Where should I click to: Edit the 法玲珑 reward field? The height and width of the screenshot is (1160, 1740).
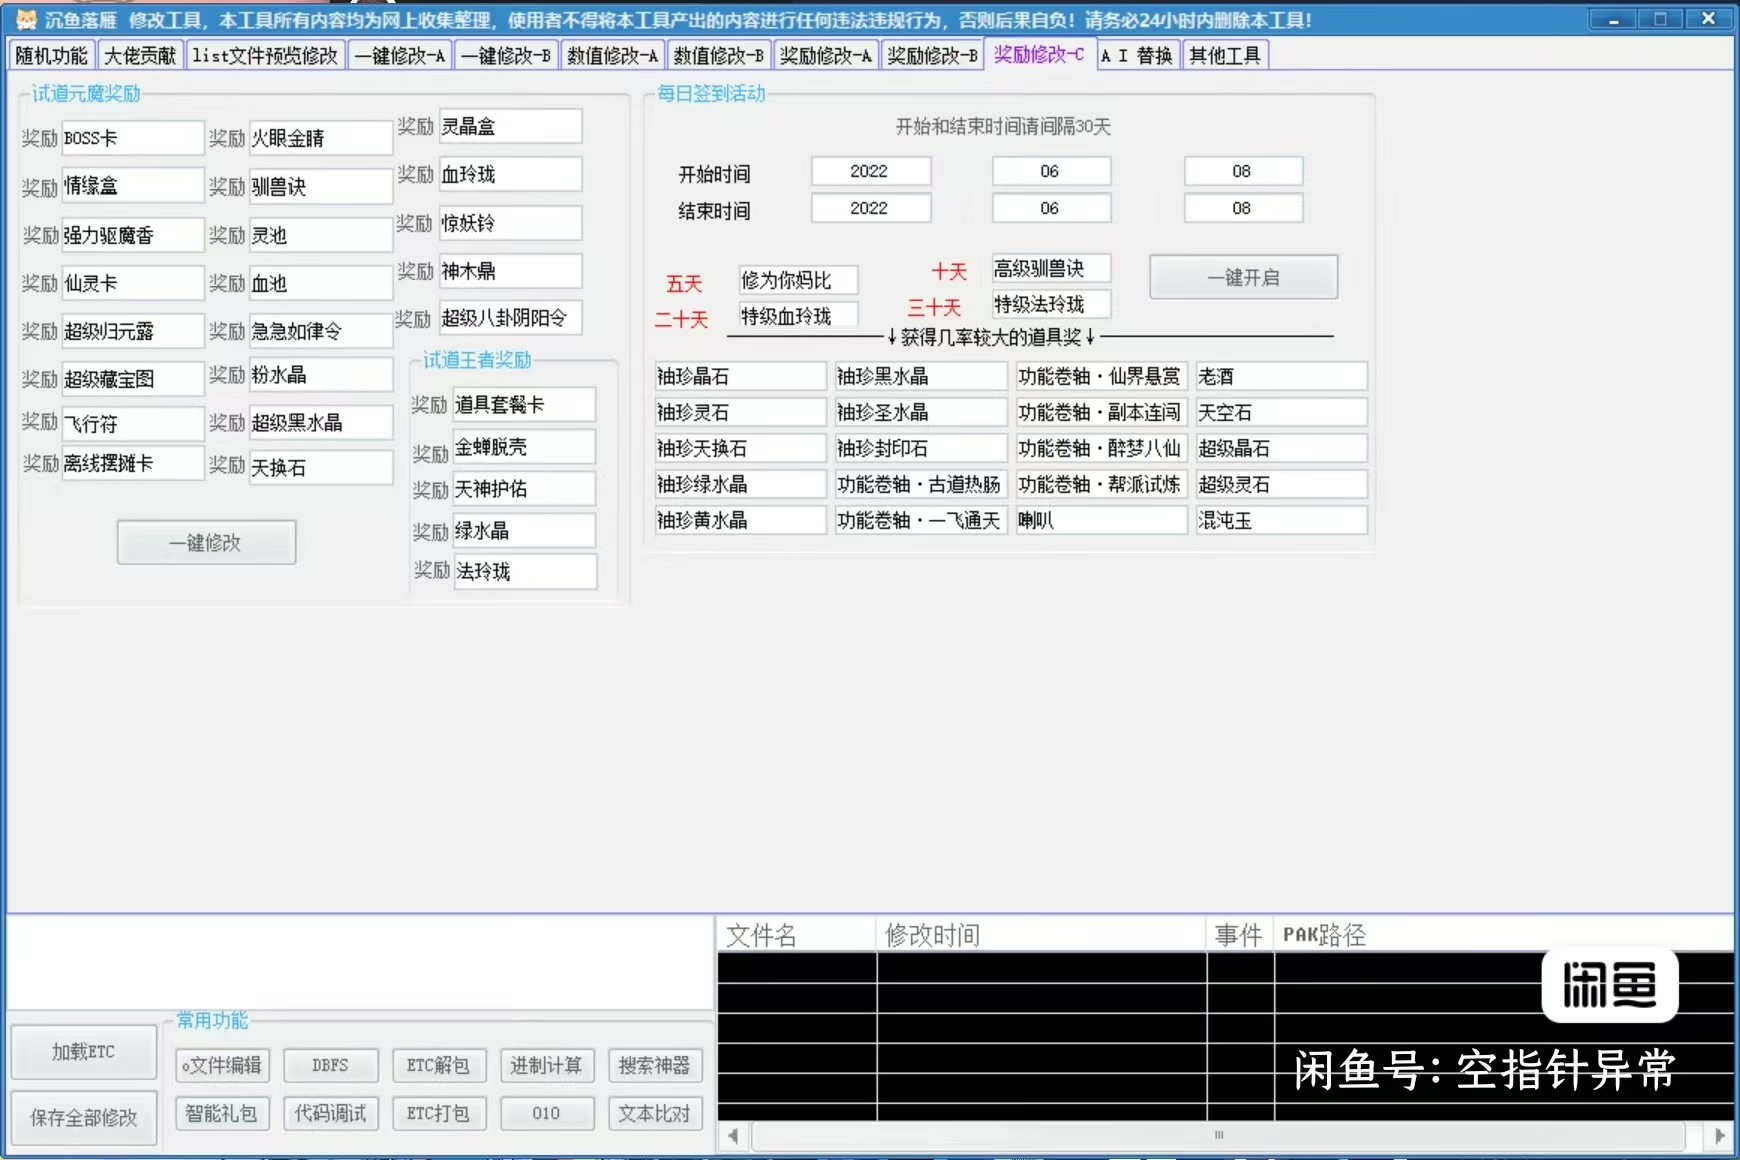(x=525, y=571)
